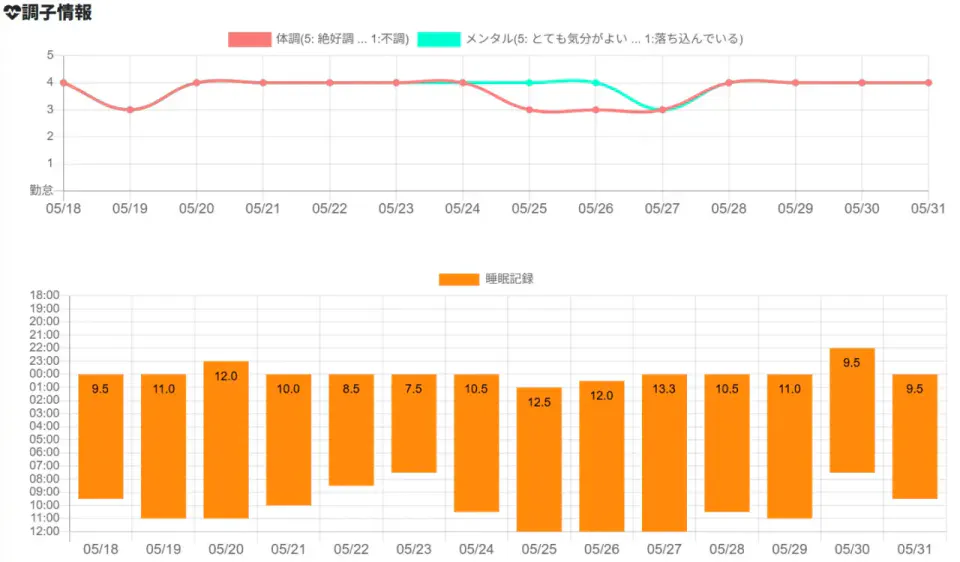The image size is (960, 562).
Task: Click the 05/30 sleep bar labeled 9.5
Action: click(x=852, y=410)
